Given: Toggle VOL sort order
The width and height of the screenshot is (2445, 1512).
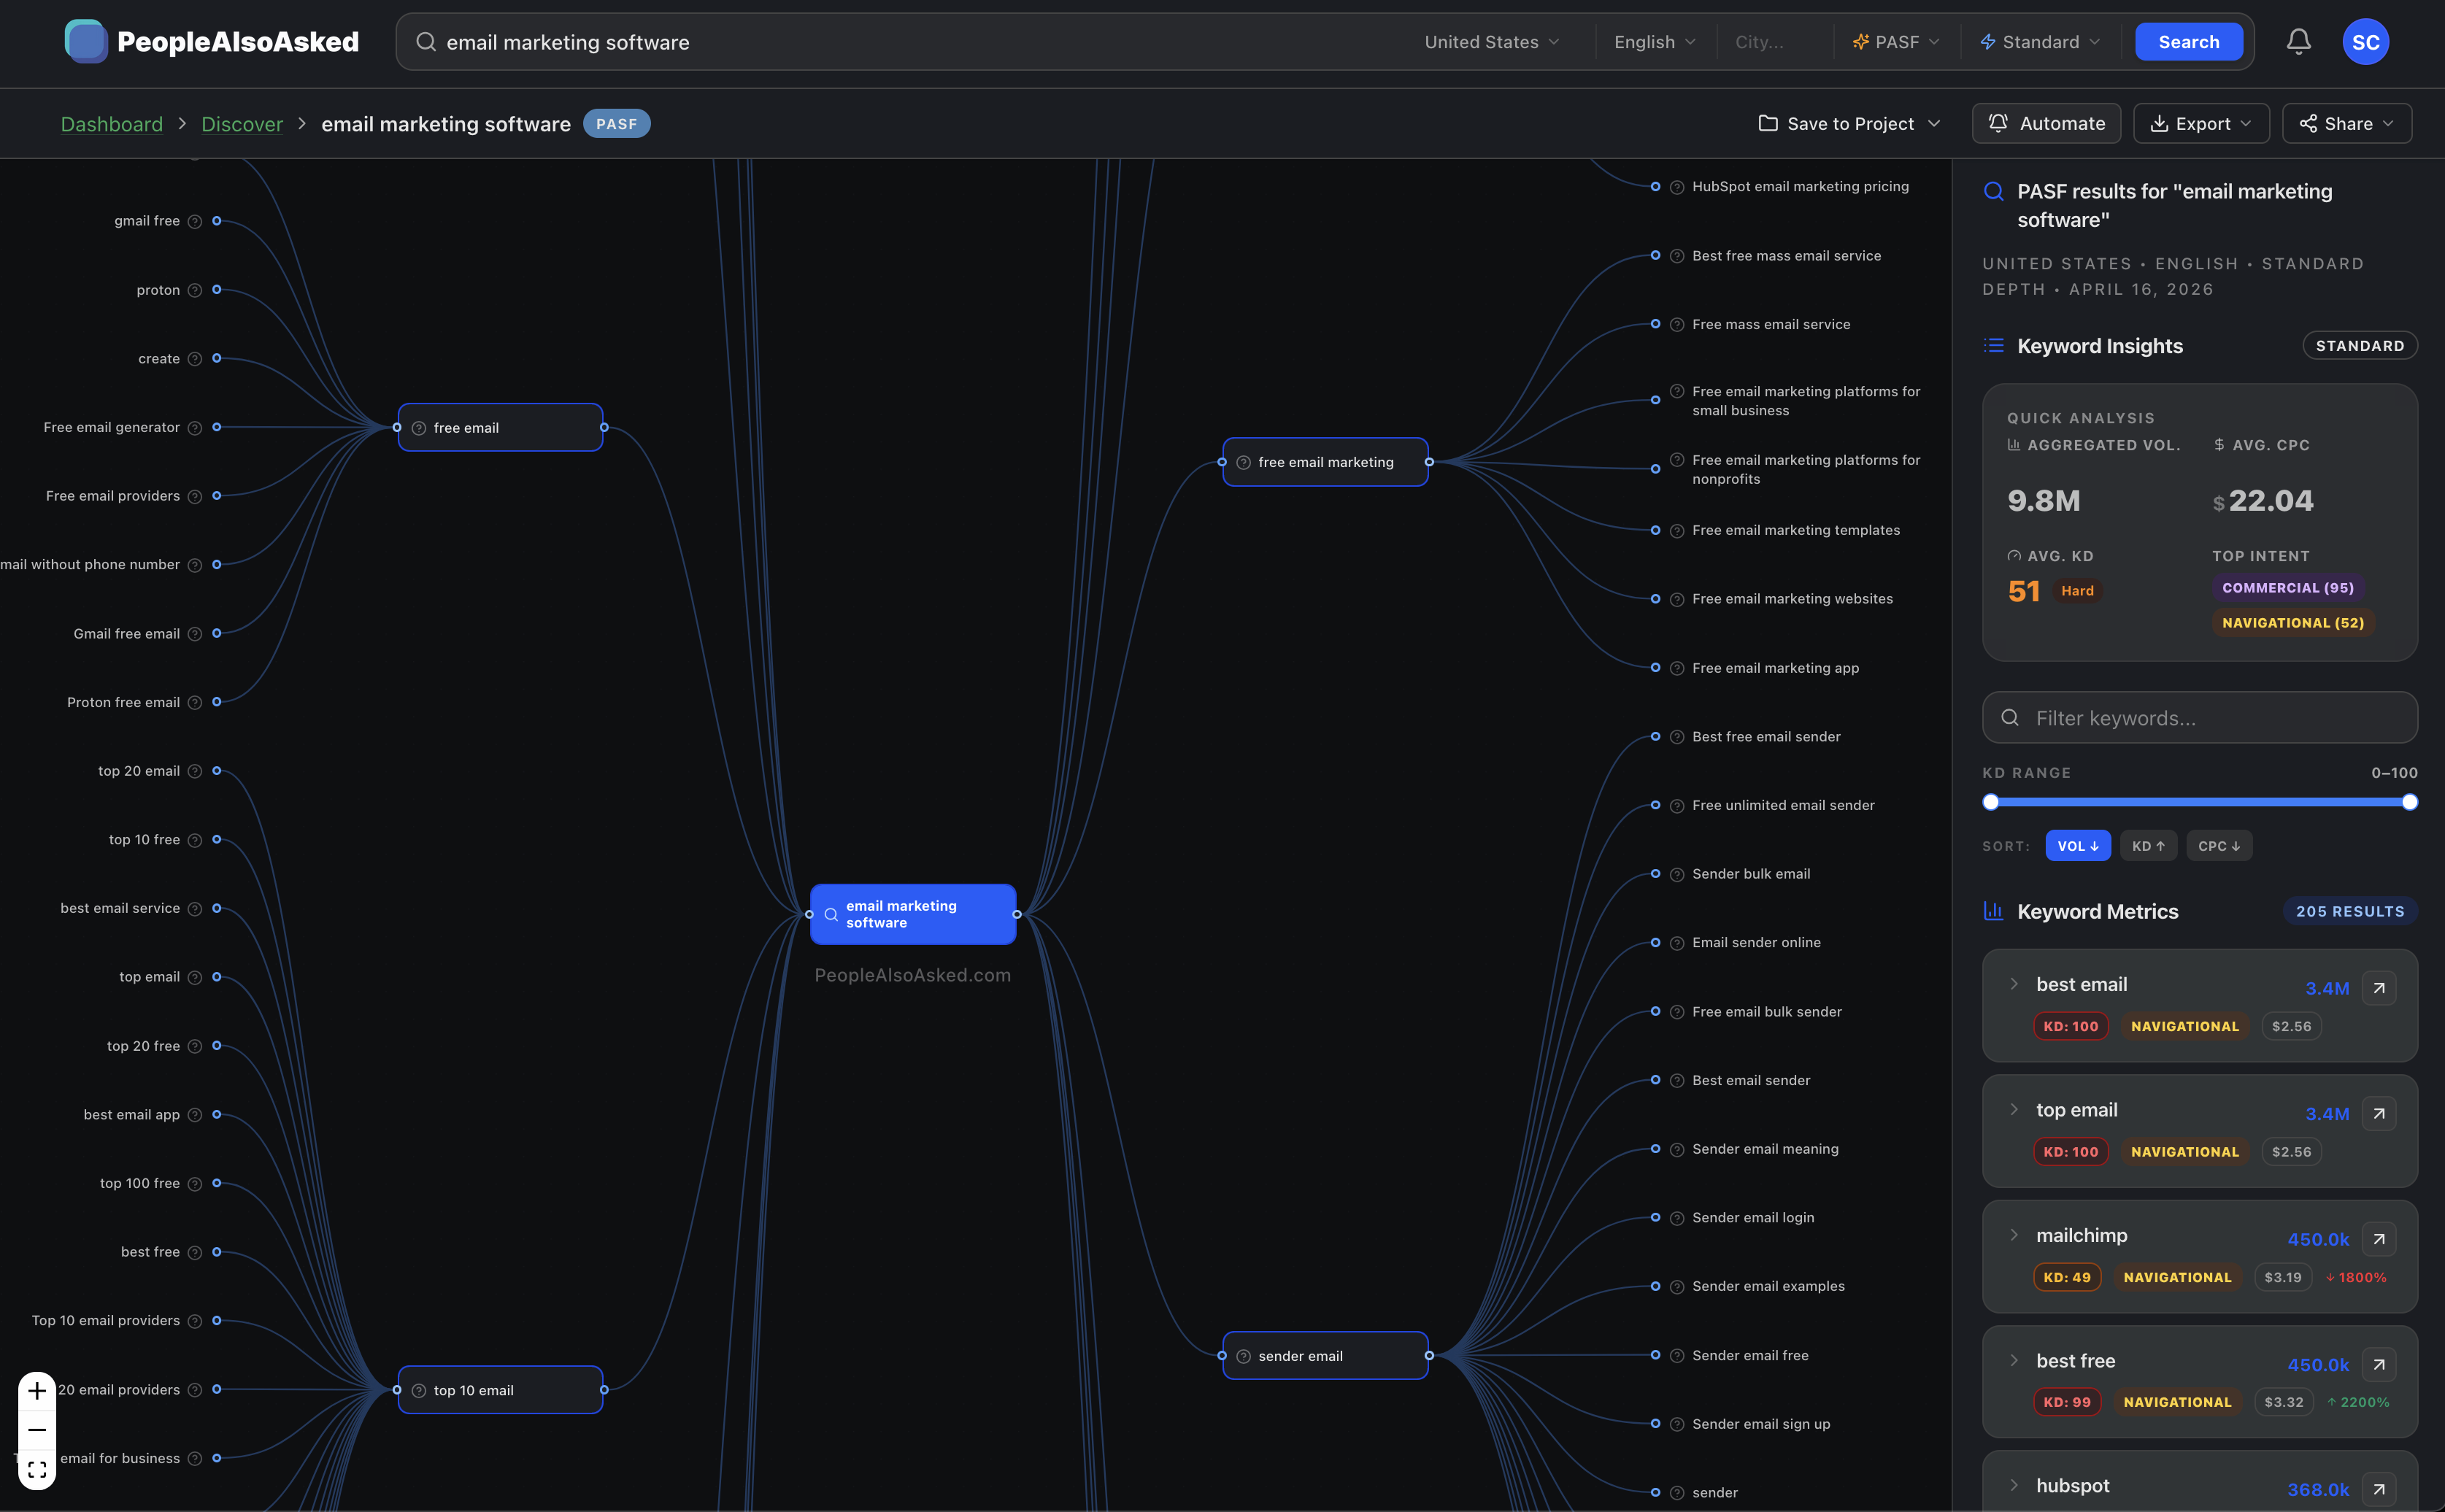Looking at the screenshot, I should (x=2077, y=846).
